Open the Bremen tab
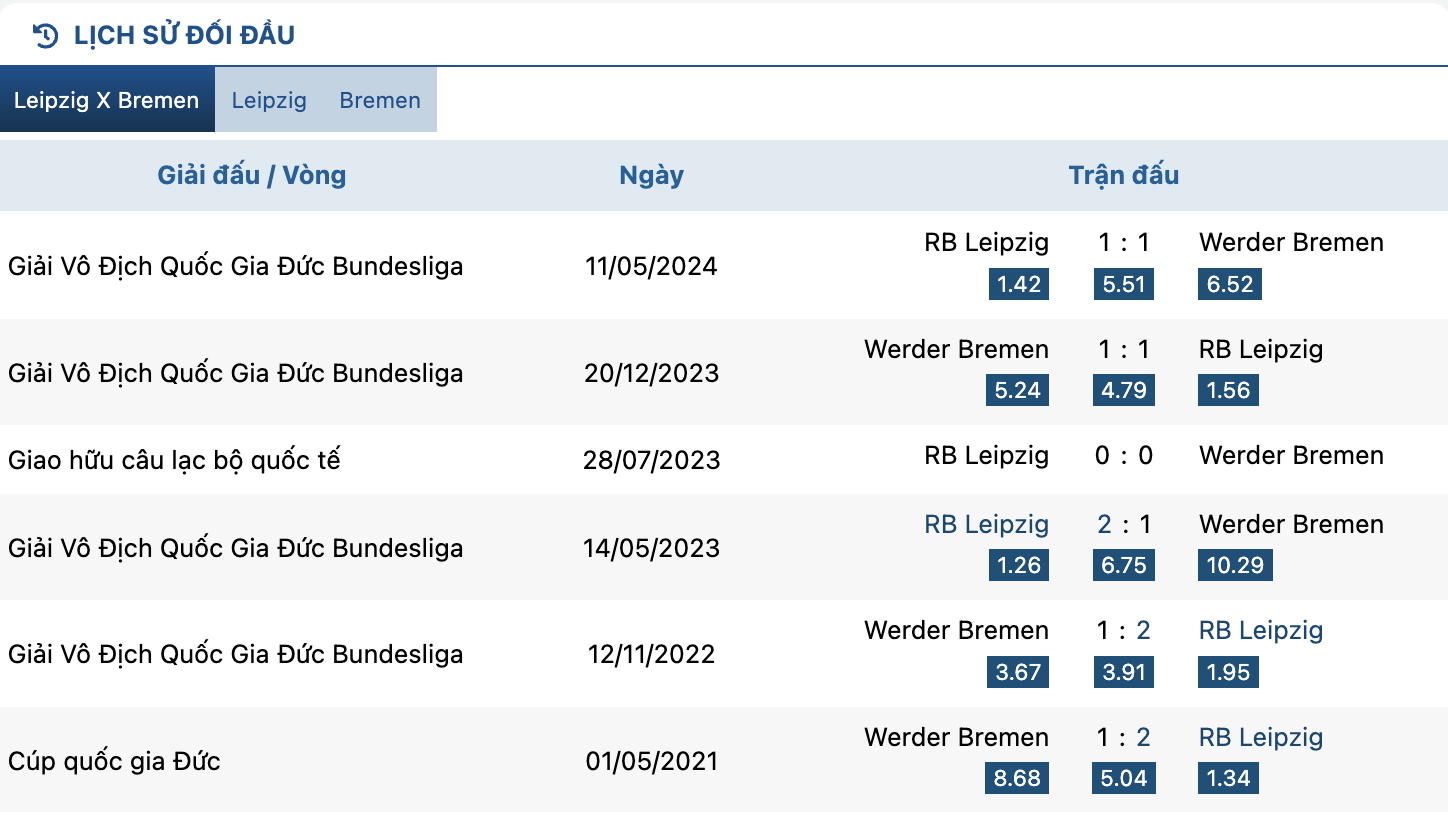1448x818 pixels. coord(380,100)
